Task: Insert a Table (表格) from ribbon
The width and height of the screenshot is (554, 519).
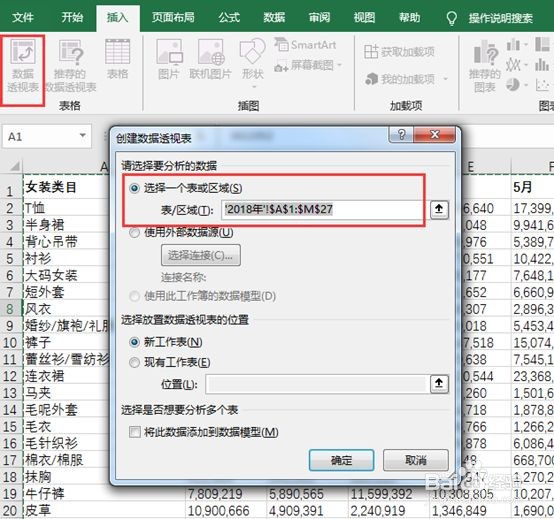Action: click(117, 59)
